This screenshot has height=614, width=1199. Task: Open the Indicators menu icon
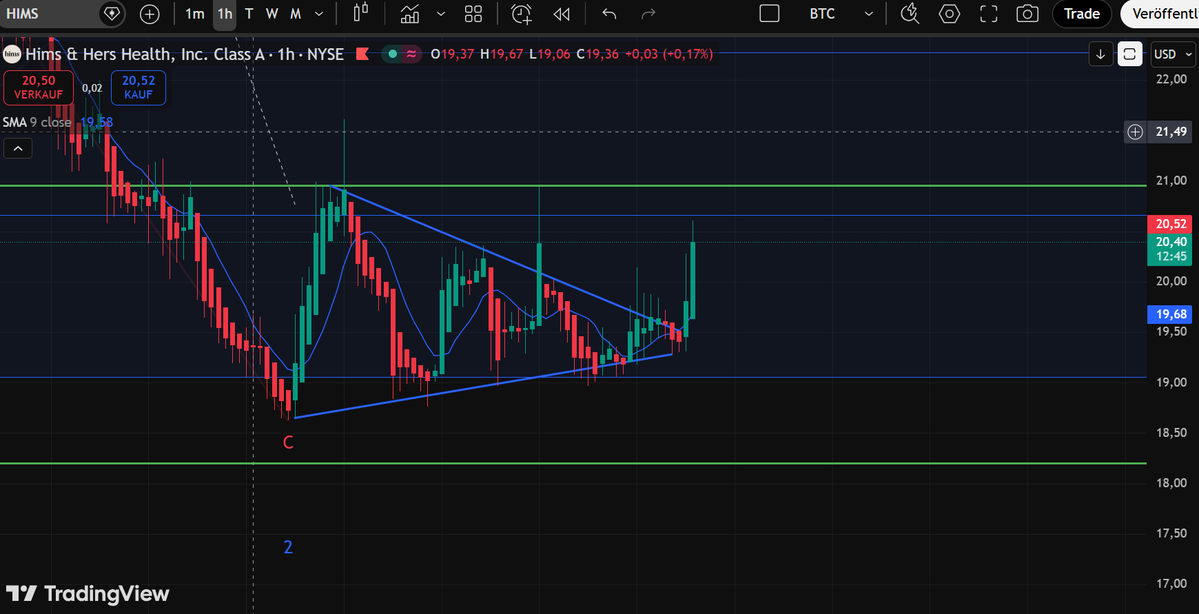click(411, 14)
